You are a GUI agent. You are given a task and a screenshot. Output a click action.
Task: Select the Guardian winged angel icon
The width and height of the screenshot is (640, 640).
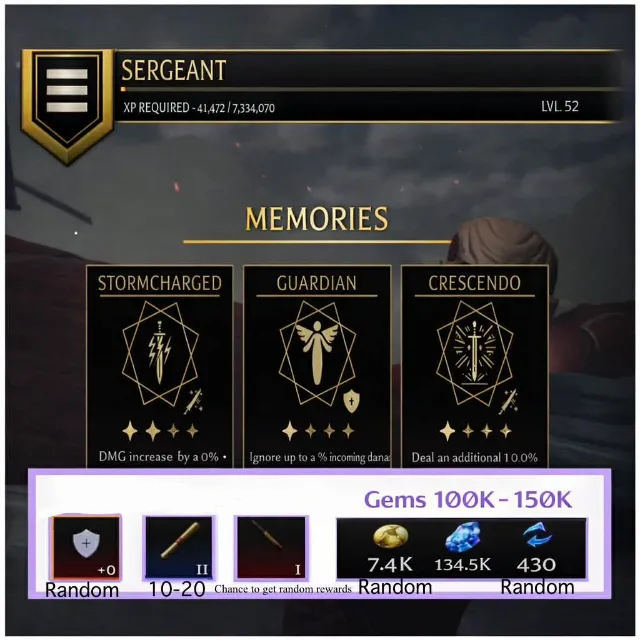(x=317, y=353)
